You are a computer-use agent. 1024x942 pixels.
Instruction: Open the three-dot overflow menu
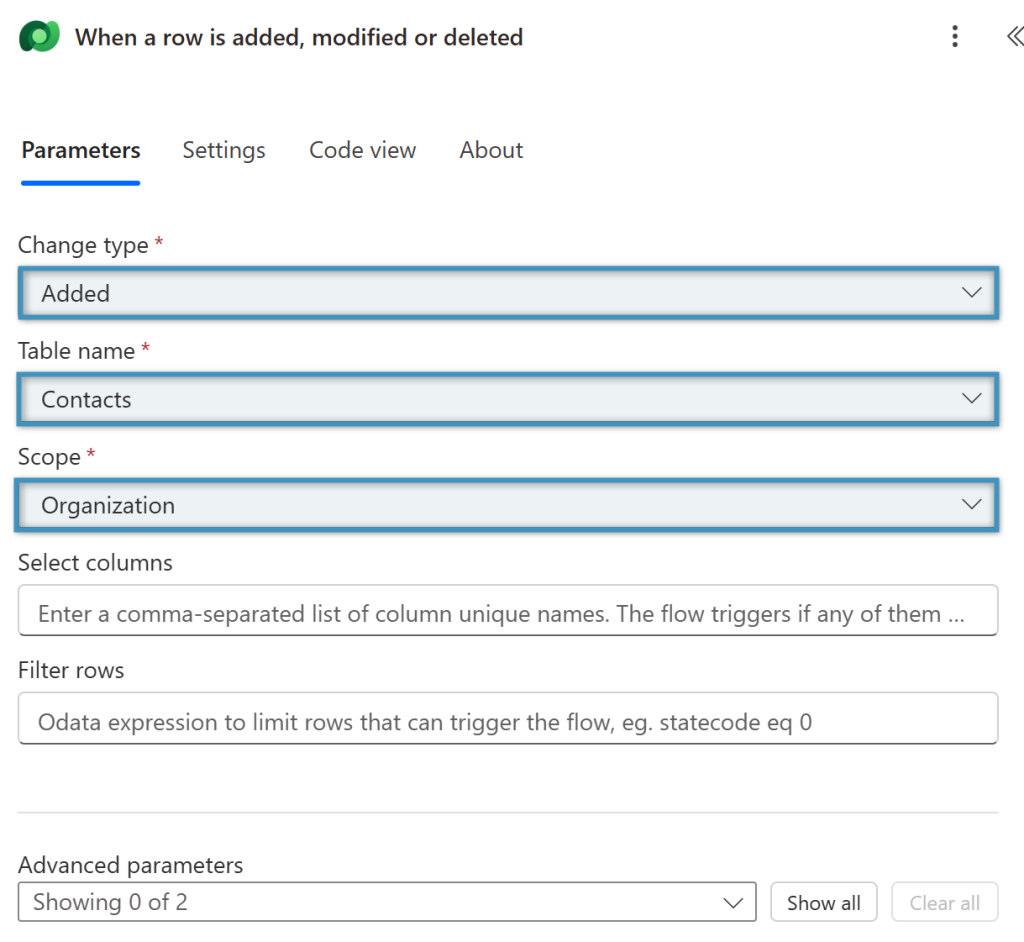coord(955,36)
